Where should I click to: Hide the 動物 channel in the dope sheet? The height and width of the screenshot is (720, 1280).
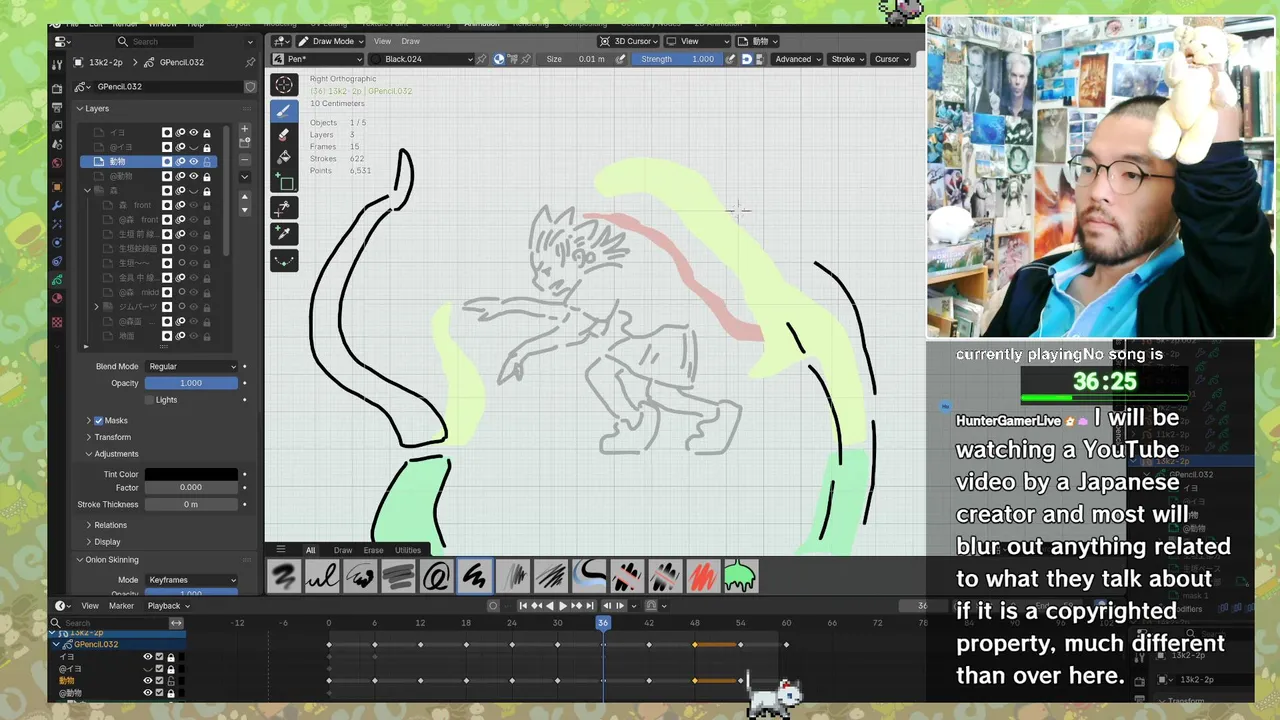(148, 681)
